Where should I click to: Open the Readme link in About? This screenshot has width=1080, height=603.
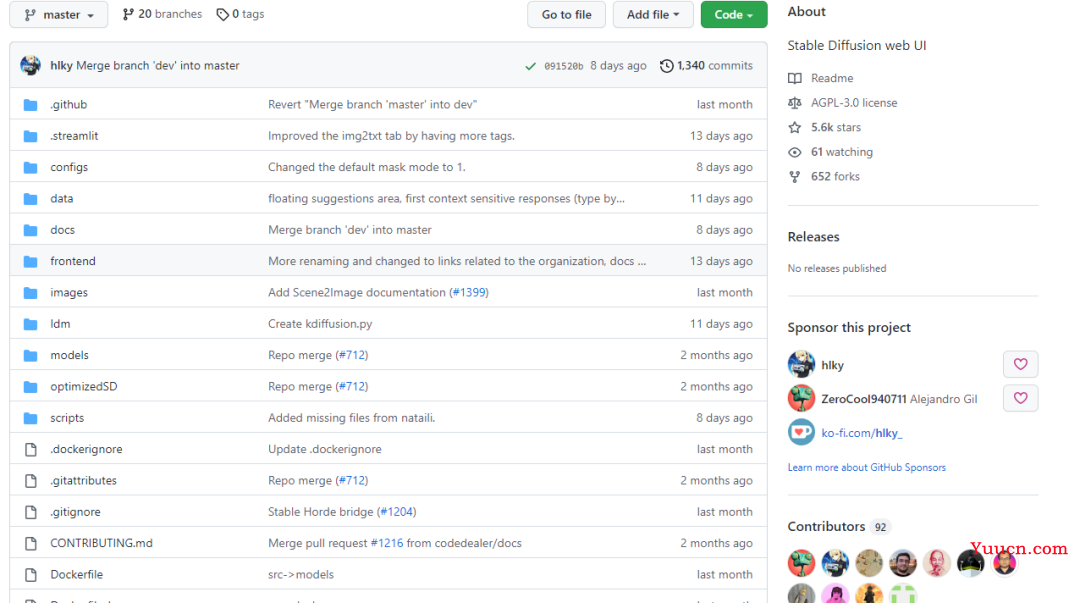821,78
